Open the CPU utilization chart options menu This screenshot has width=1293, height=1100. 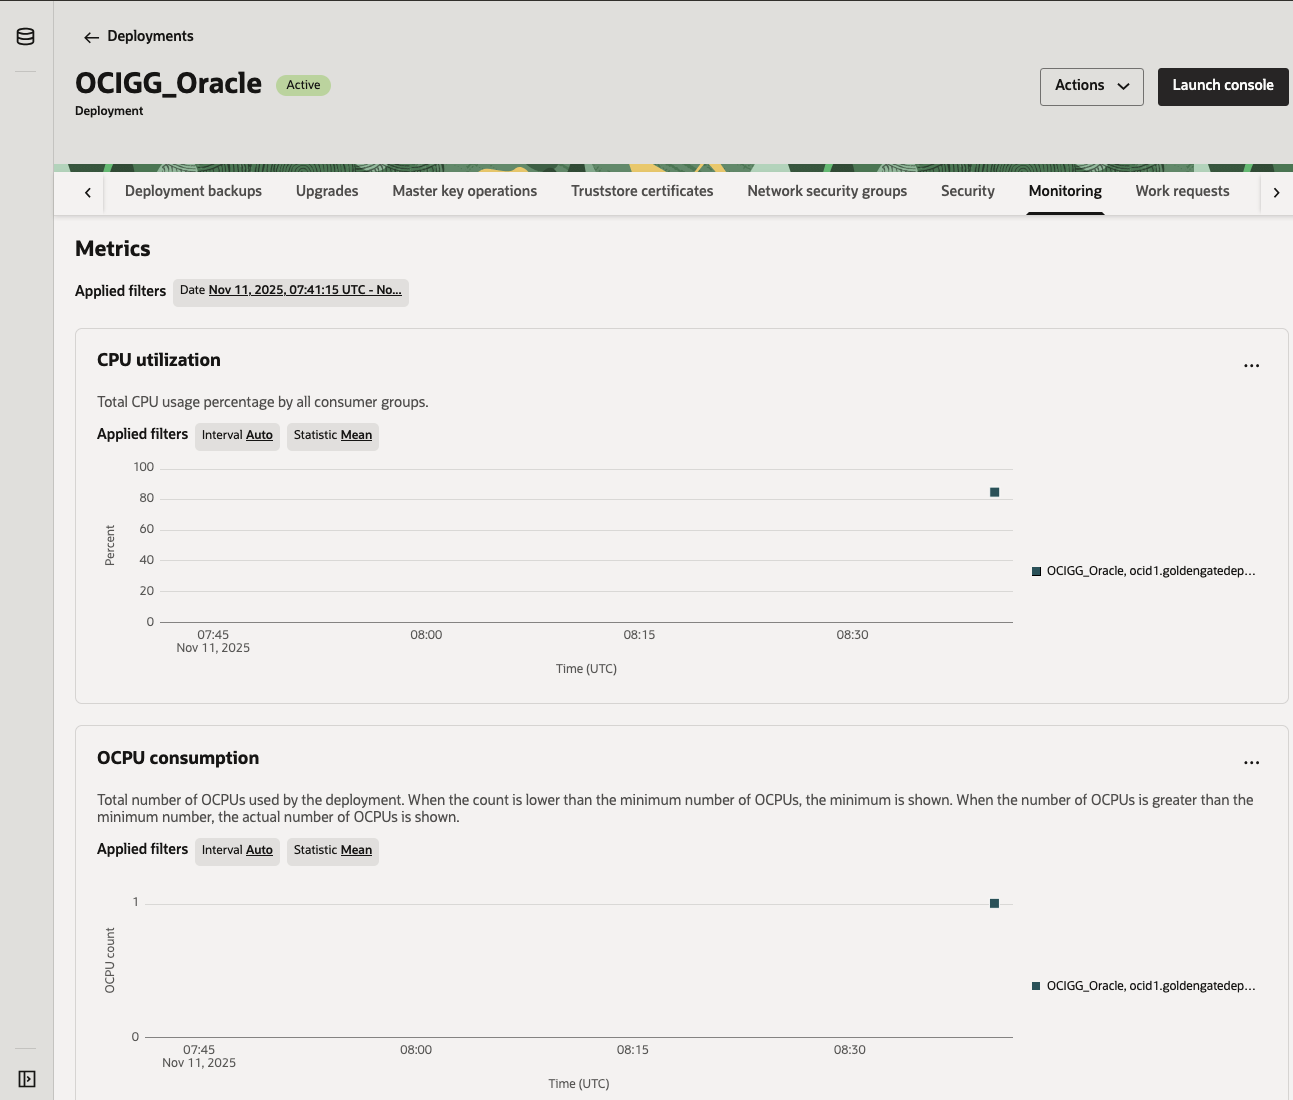pos(1251,365)
